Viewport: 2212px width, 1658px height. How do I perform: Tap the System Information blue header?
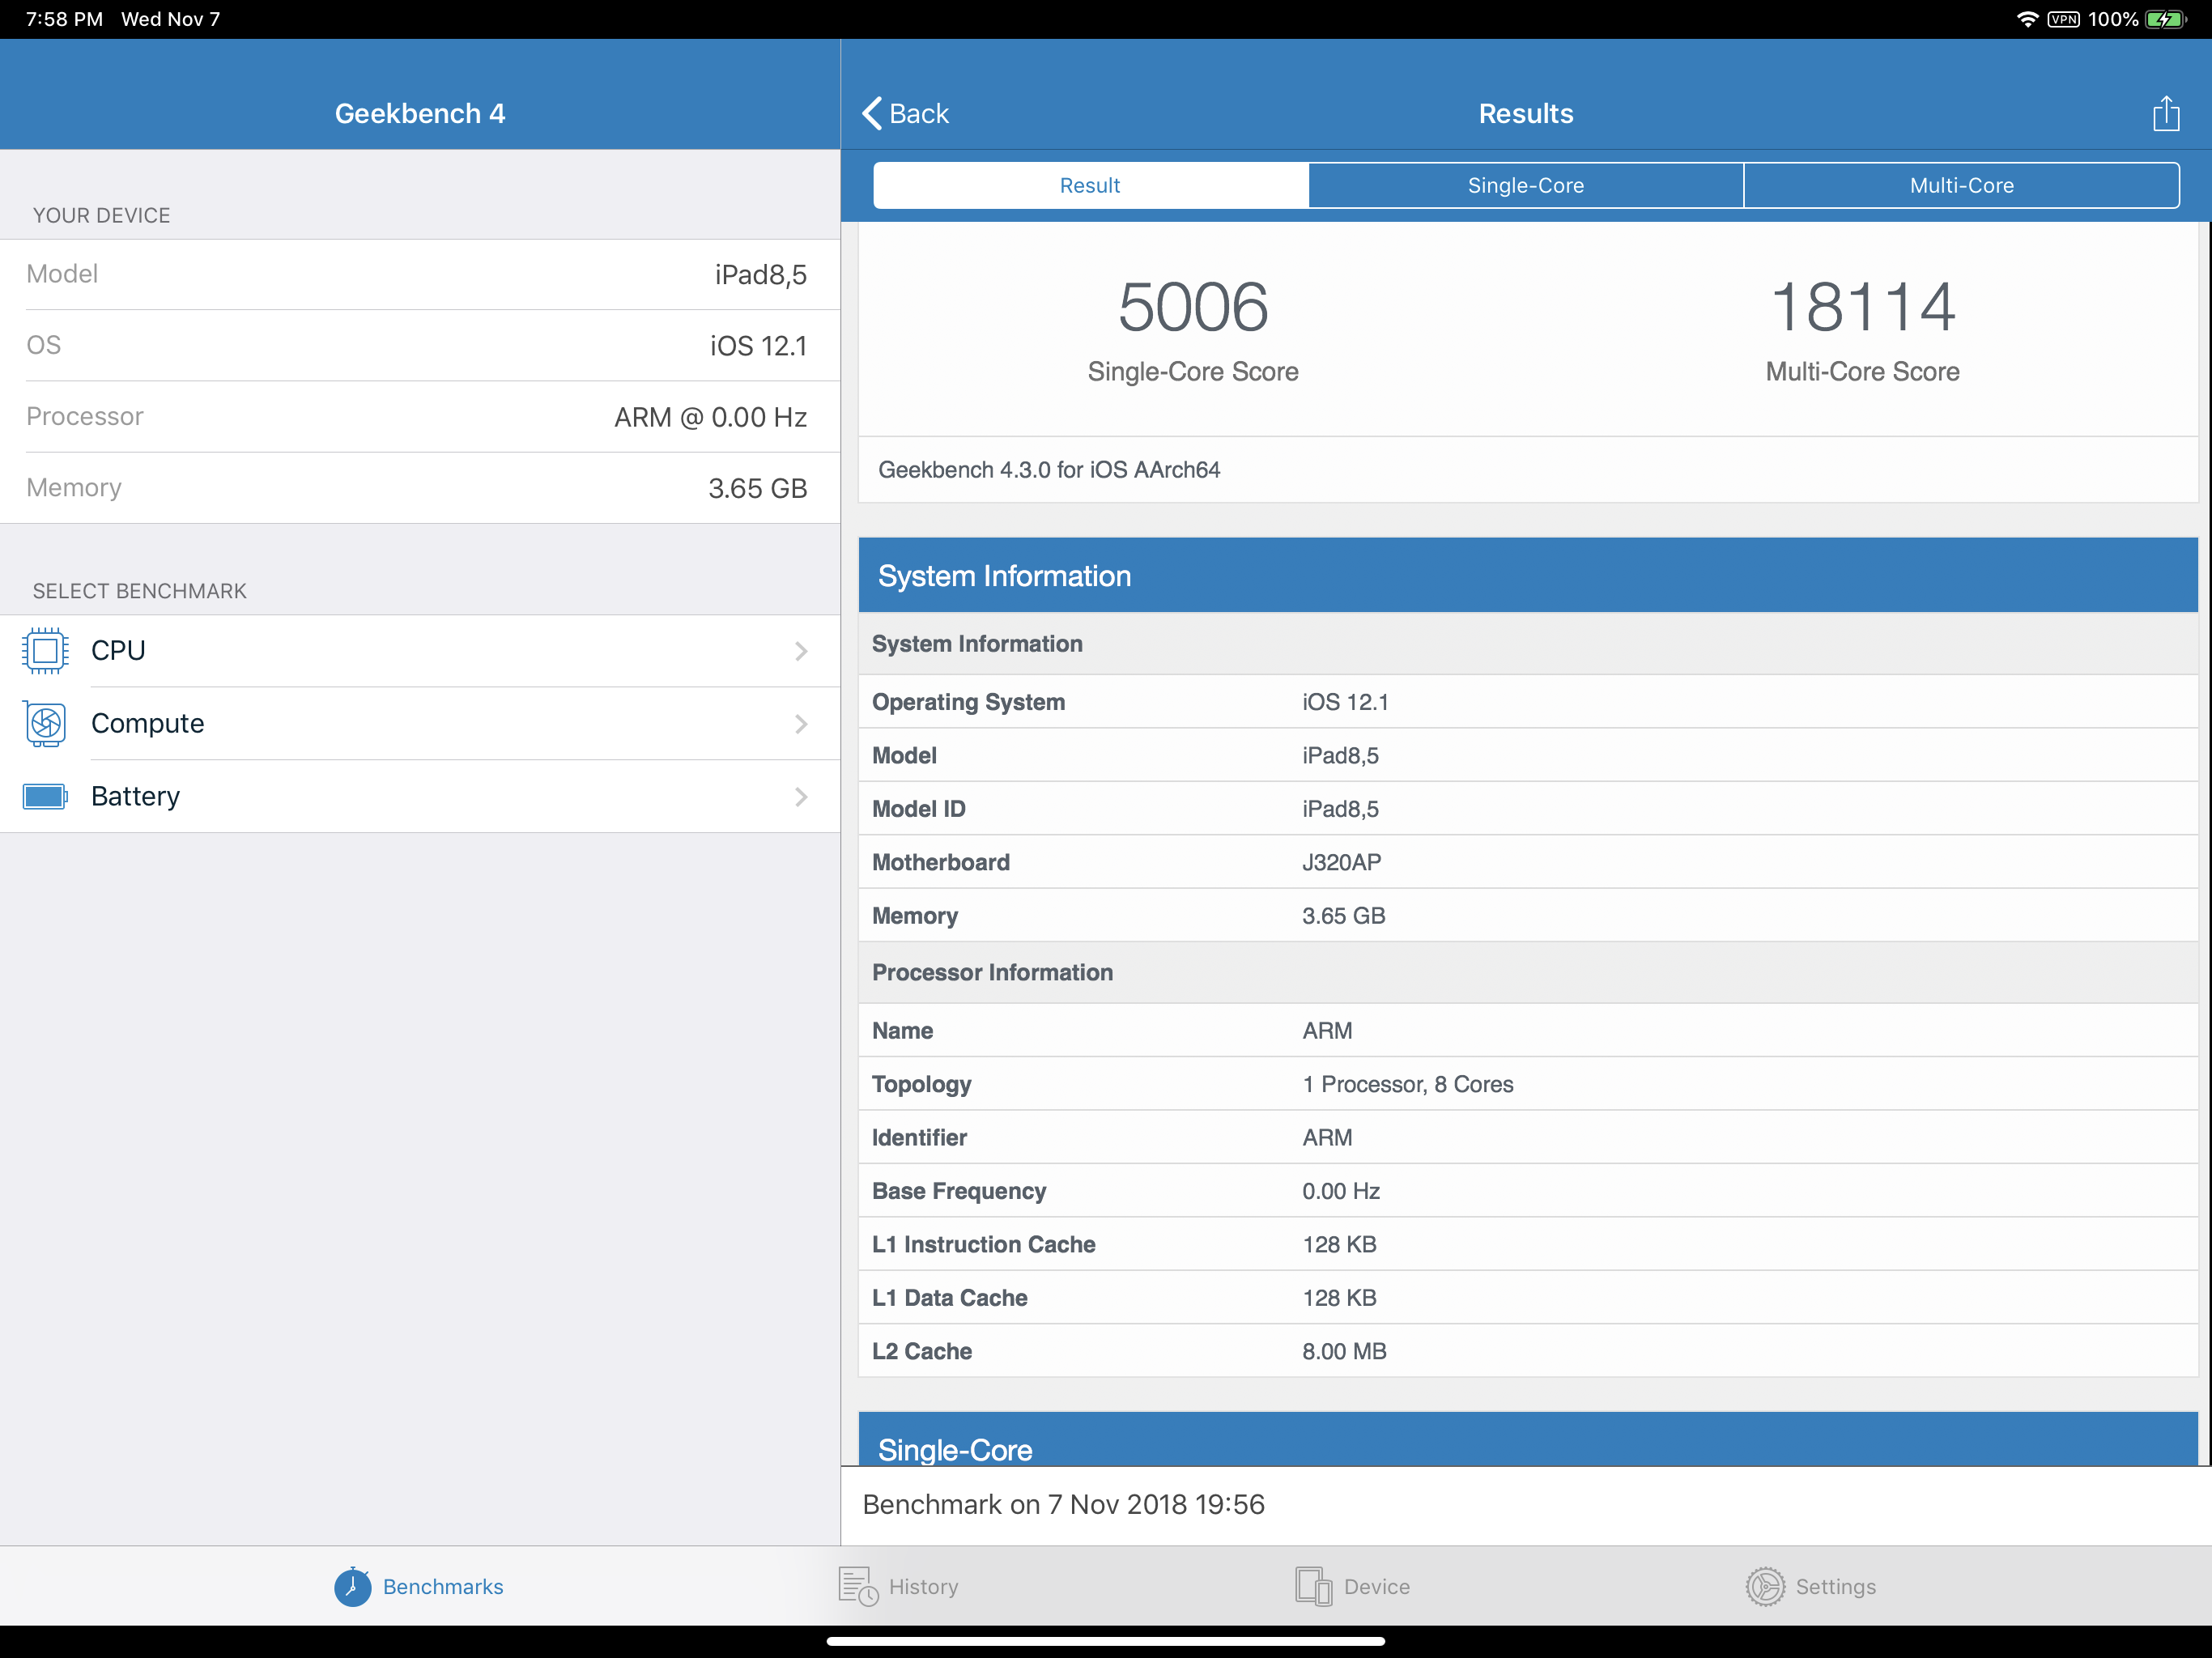[1528, 576]
